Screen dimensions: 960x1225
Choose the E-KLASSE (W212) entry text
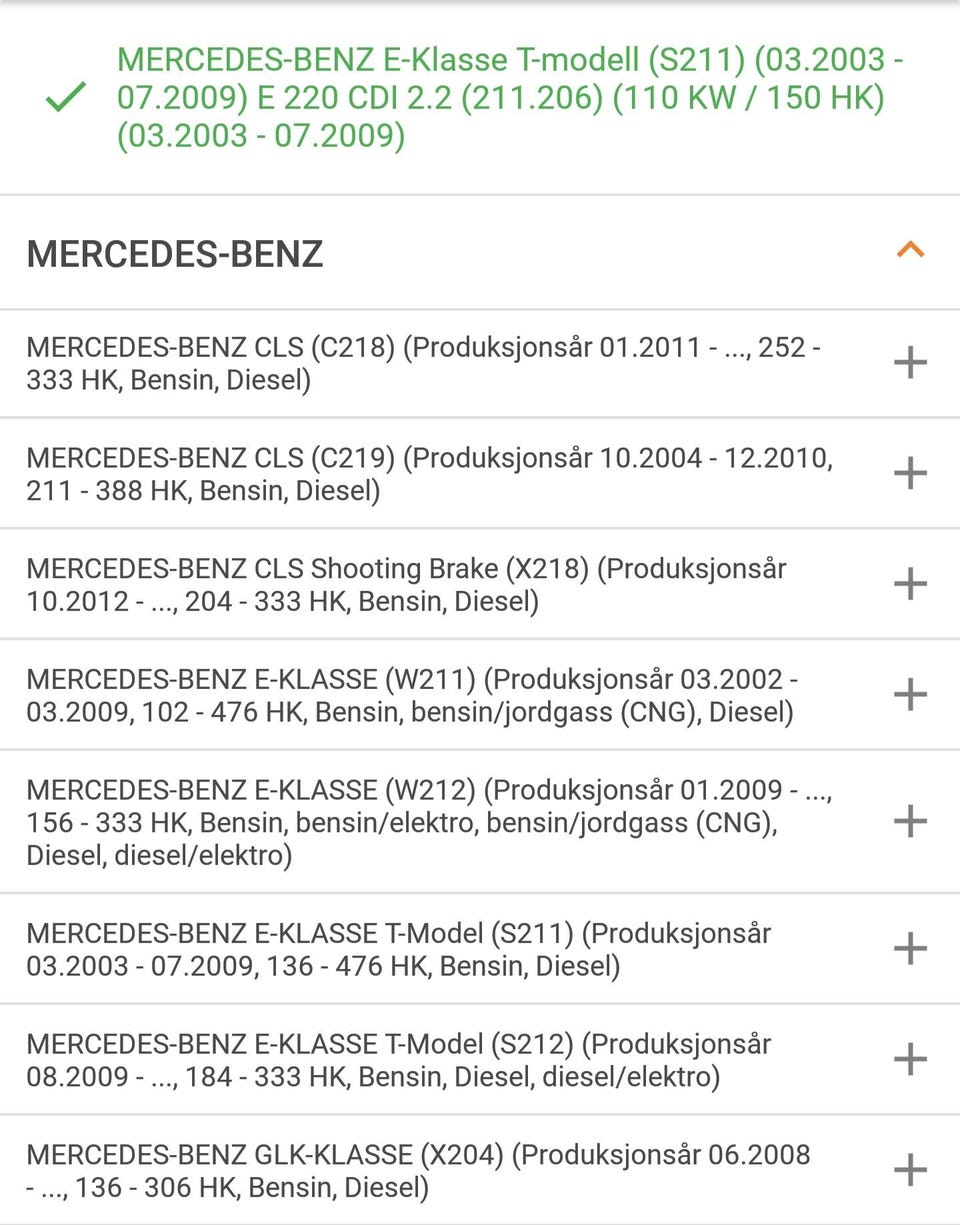pyautogui.click(x=430, y=822)
